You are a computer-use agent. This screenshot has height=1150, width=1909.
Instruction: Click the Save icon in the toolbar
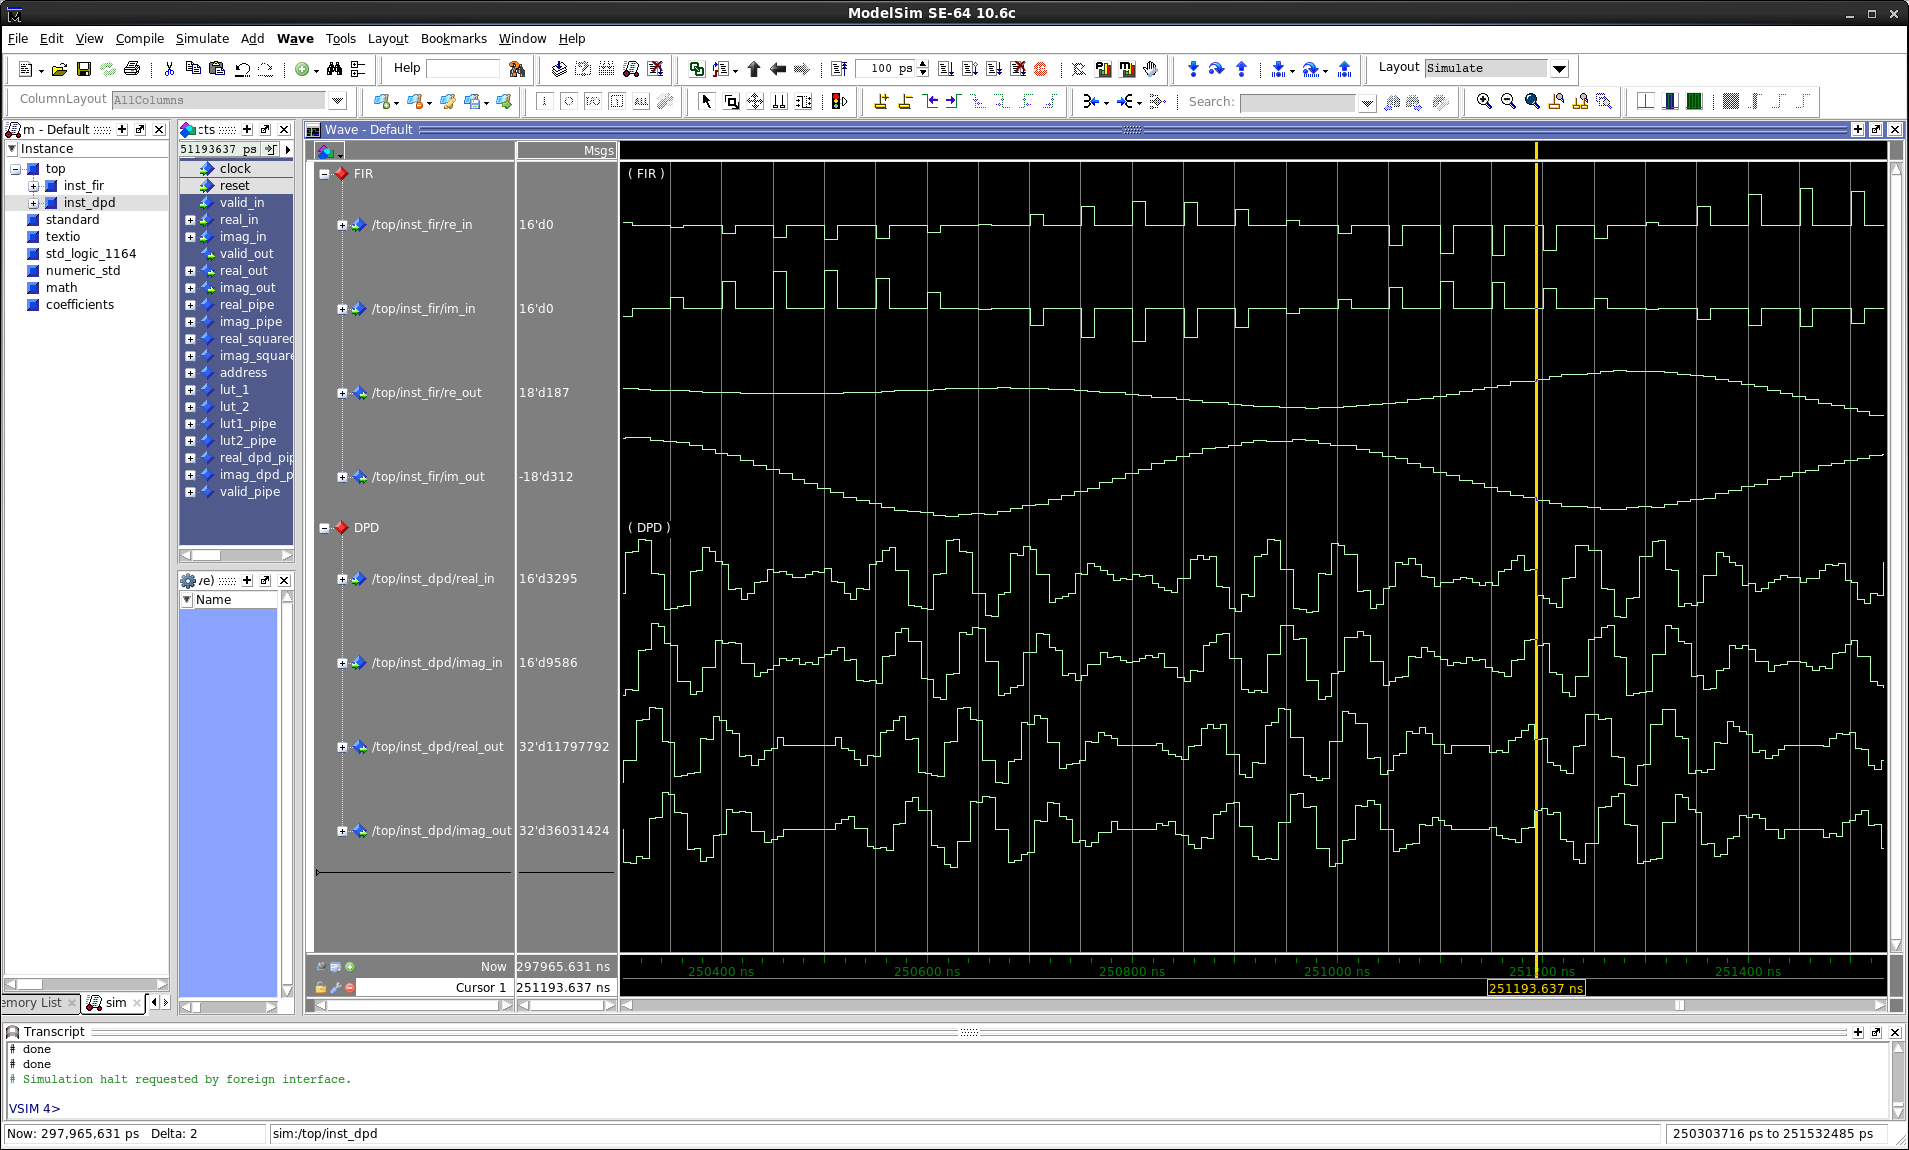pyautogui.click(x=84, y=69)
